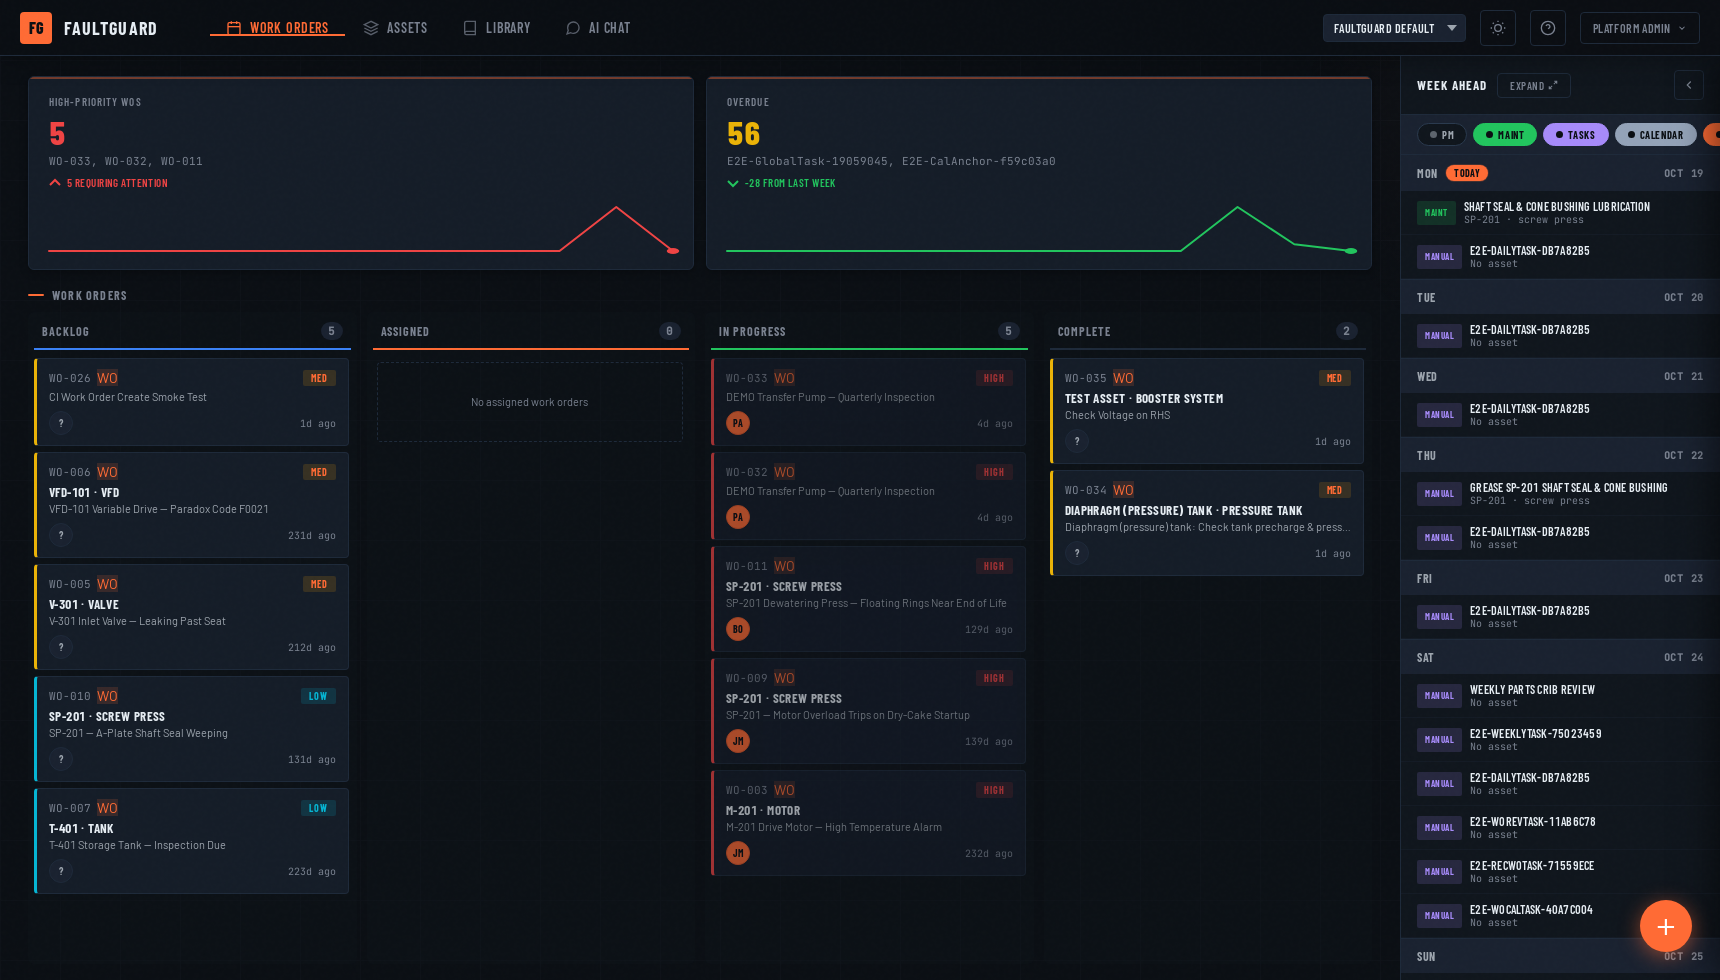Toggle the MAINT filter chip
1720x980 pixels.
(1505, 135)
